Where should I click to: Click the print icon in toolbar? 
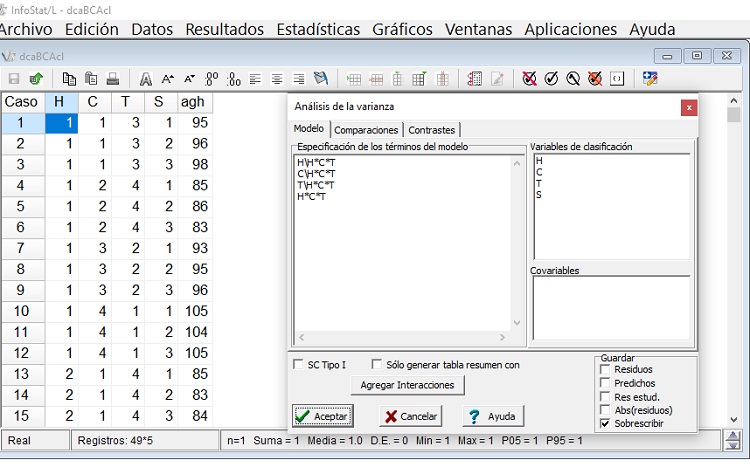click(x=113, y=78)
